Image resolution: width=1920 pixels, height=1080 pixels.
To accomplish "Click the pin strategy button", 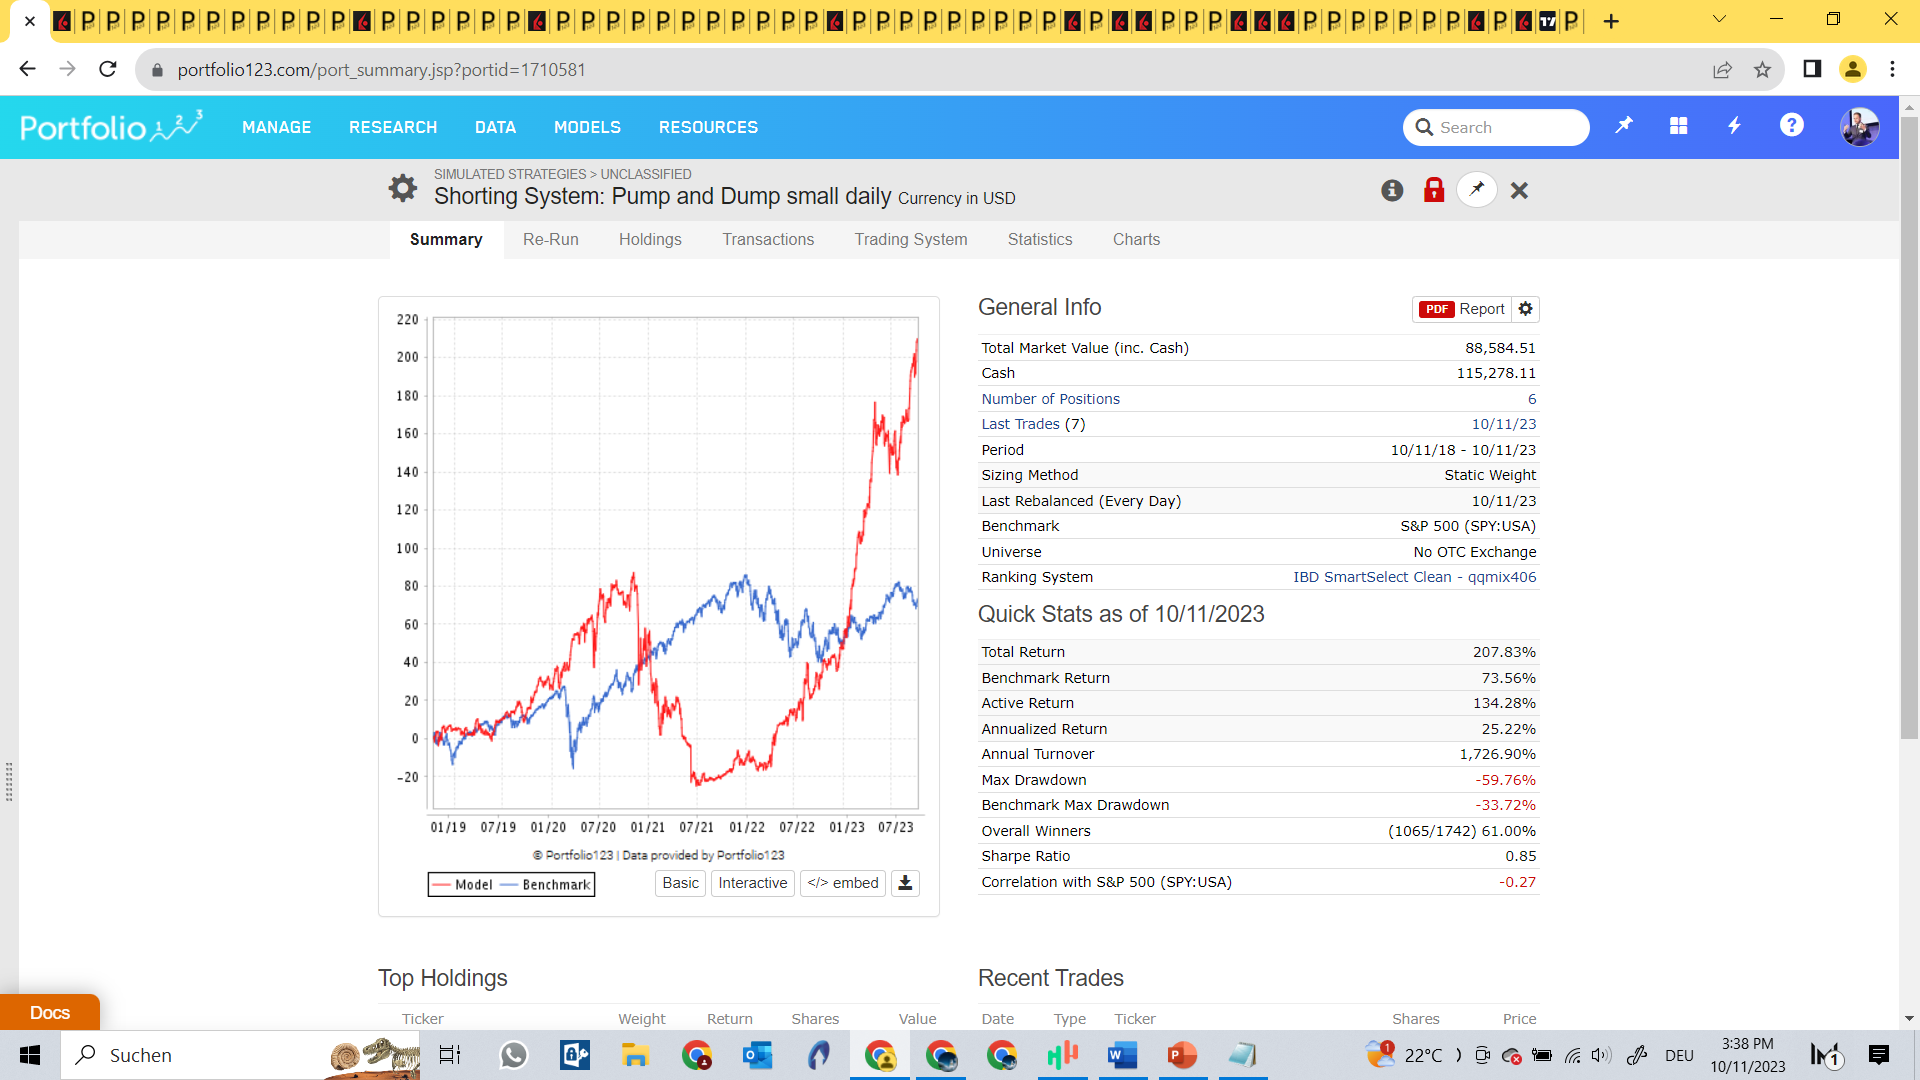I will tap(1476, 190).
